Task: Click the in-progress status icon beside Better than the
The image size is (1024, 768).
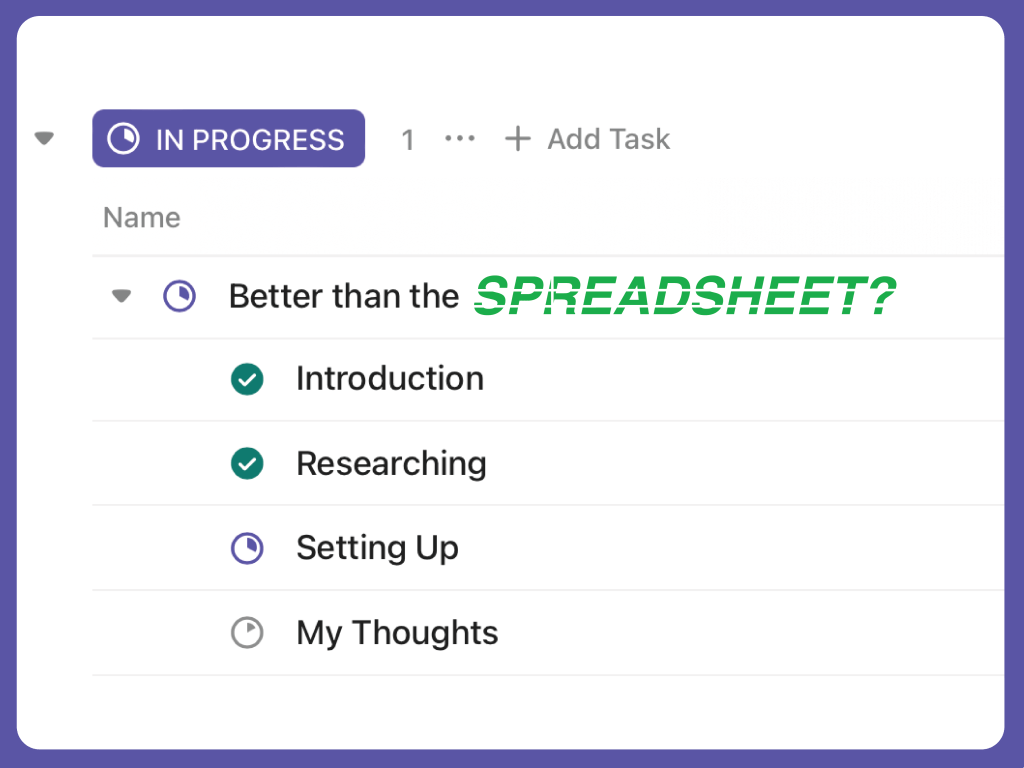Action: tap(180, 296)
